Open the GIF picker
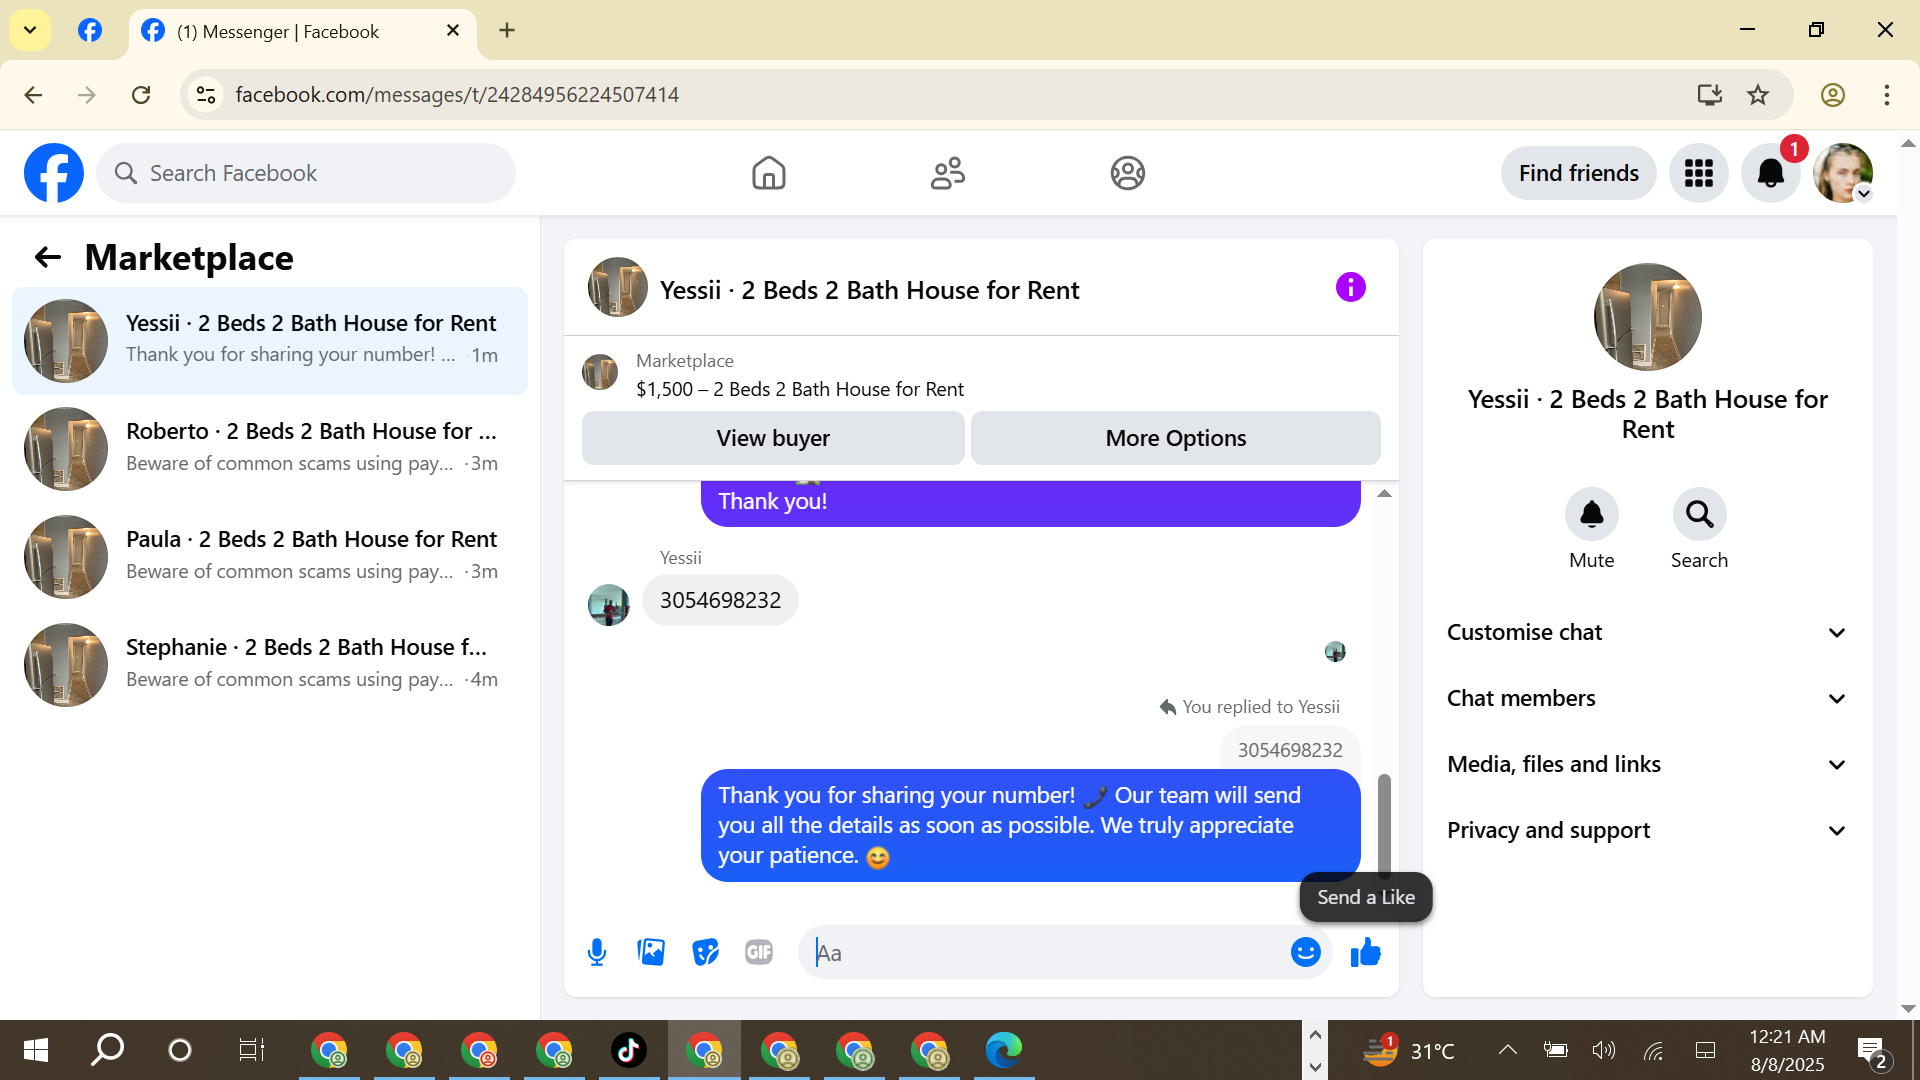 tap(759, 952)
